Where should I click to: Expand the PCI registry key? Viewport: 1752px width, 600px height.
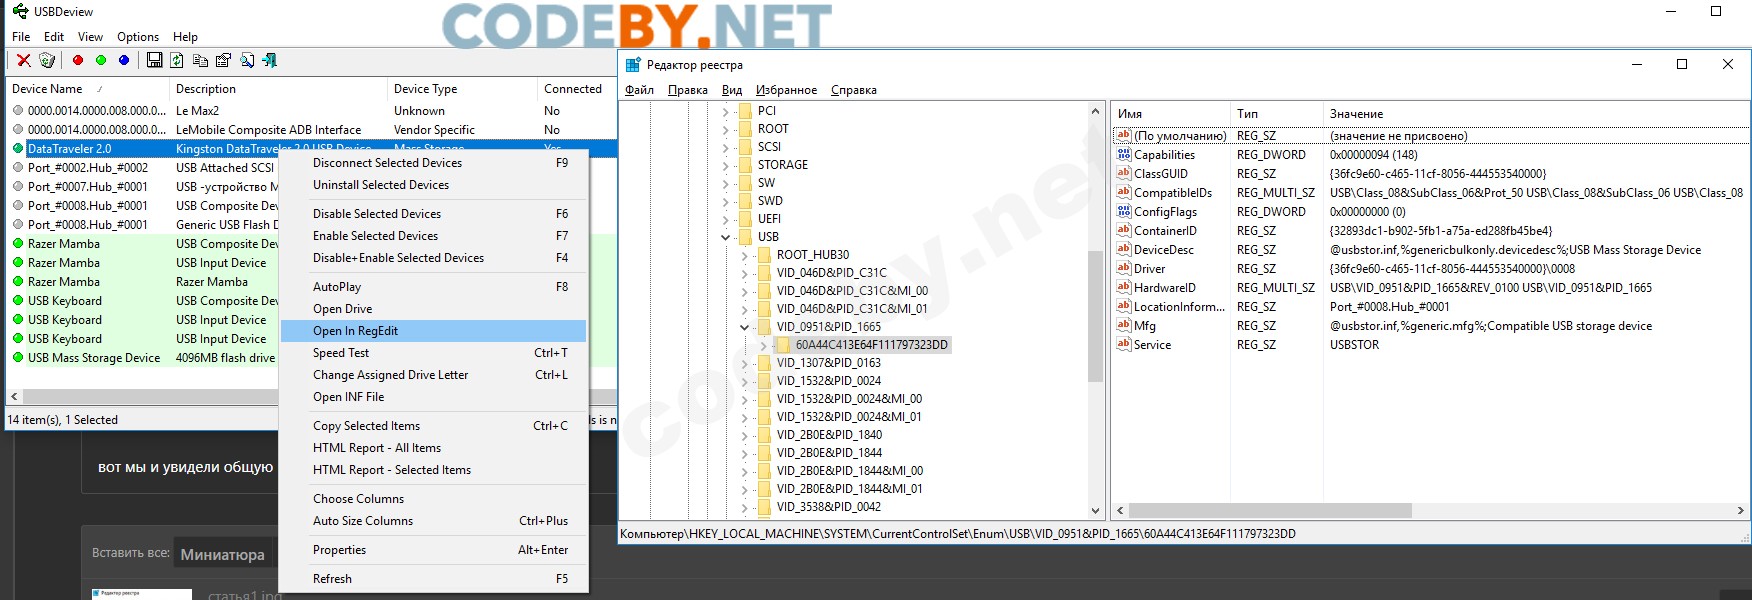pyautogui.click(x=726, y=111)
